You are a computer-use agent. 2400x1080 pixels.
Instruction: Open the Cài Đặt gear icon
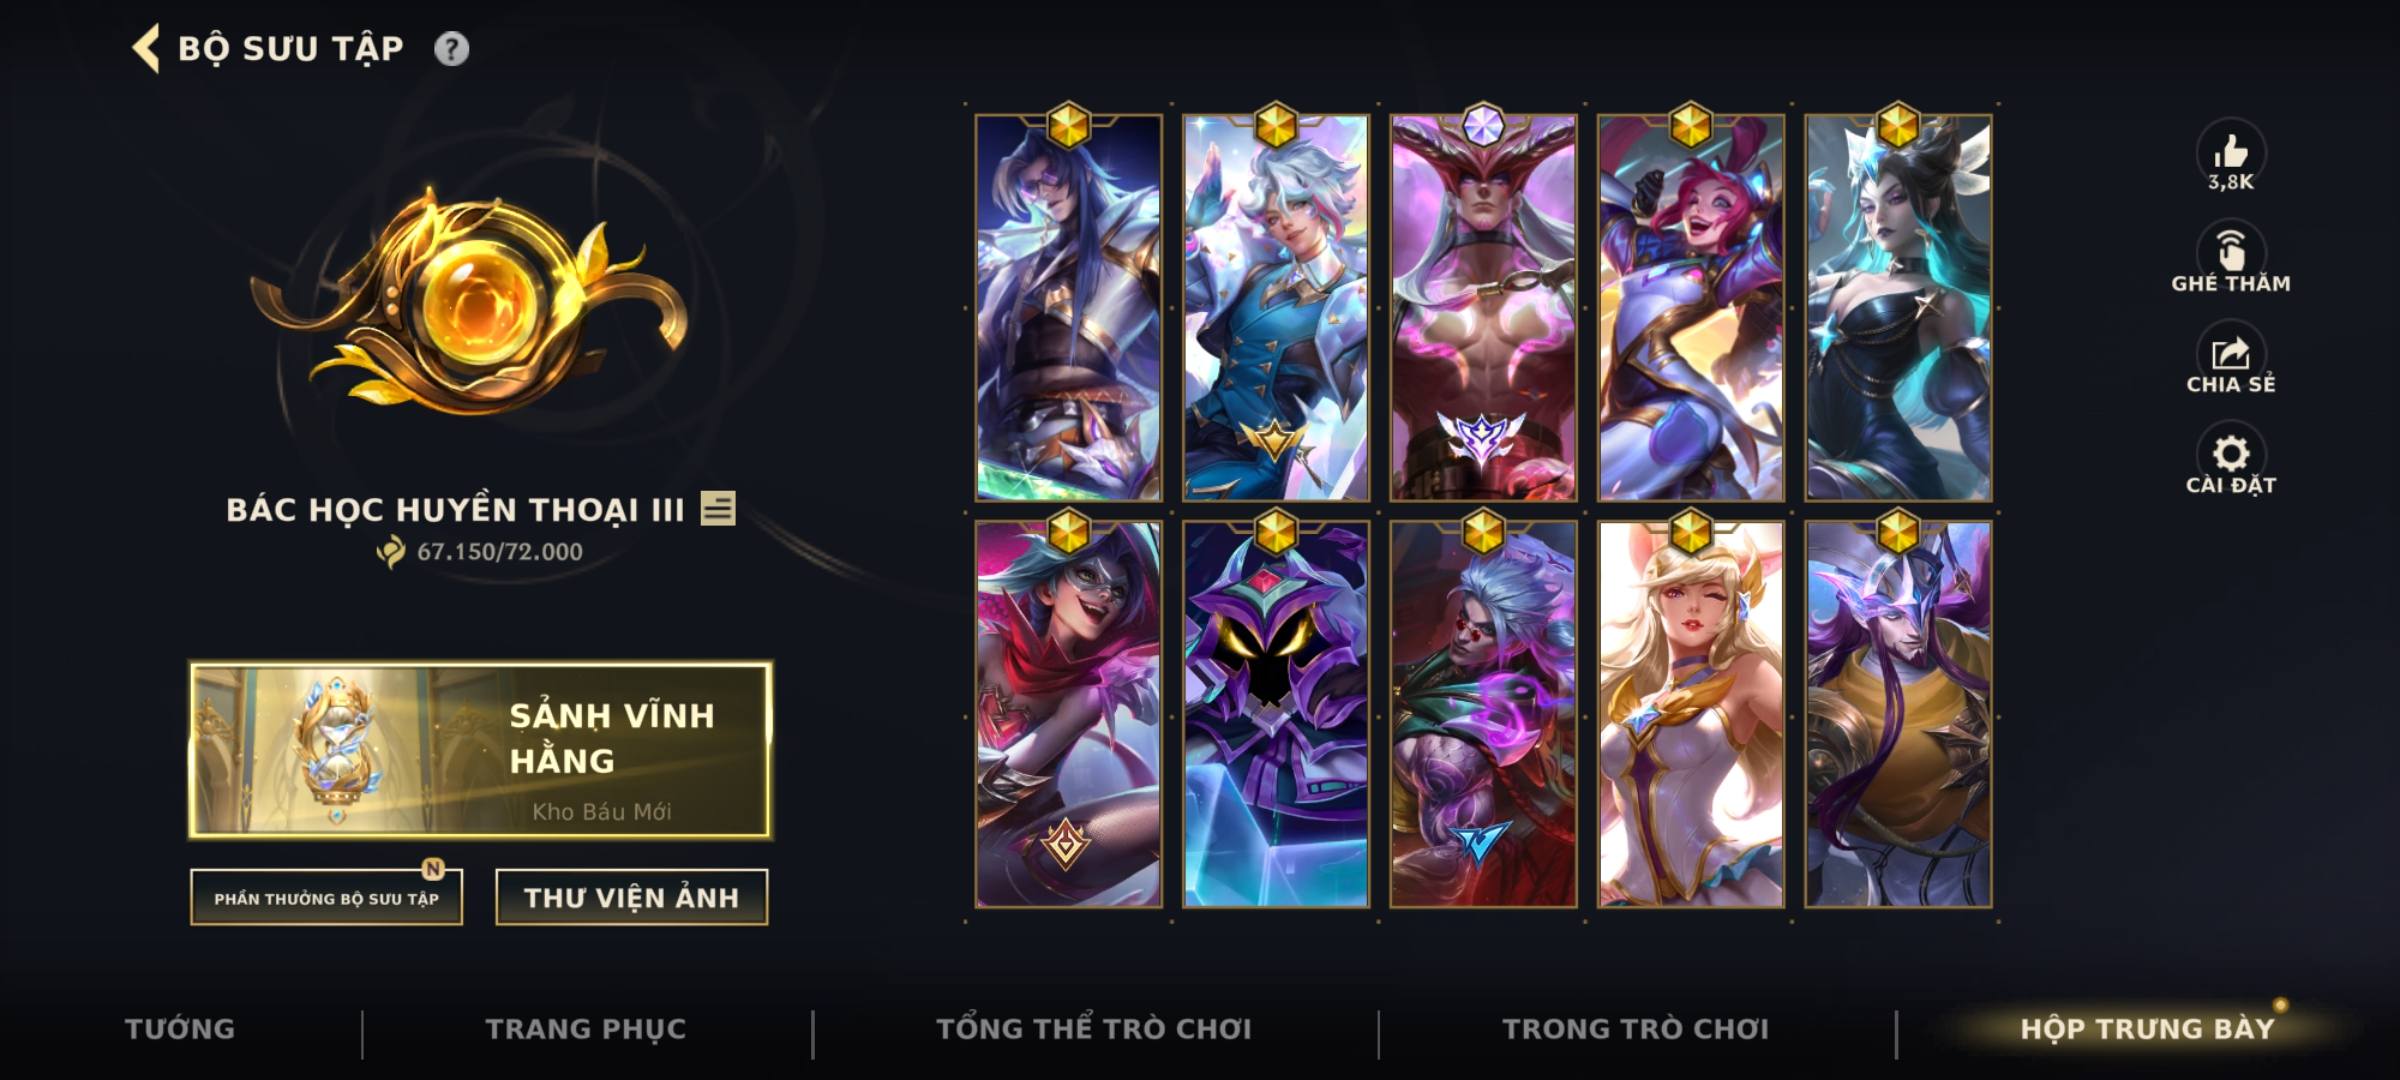click(x=2231, y=454)
